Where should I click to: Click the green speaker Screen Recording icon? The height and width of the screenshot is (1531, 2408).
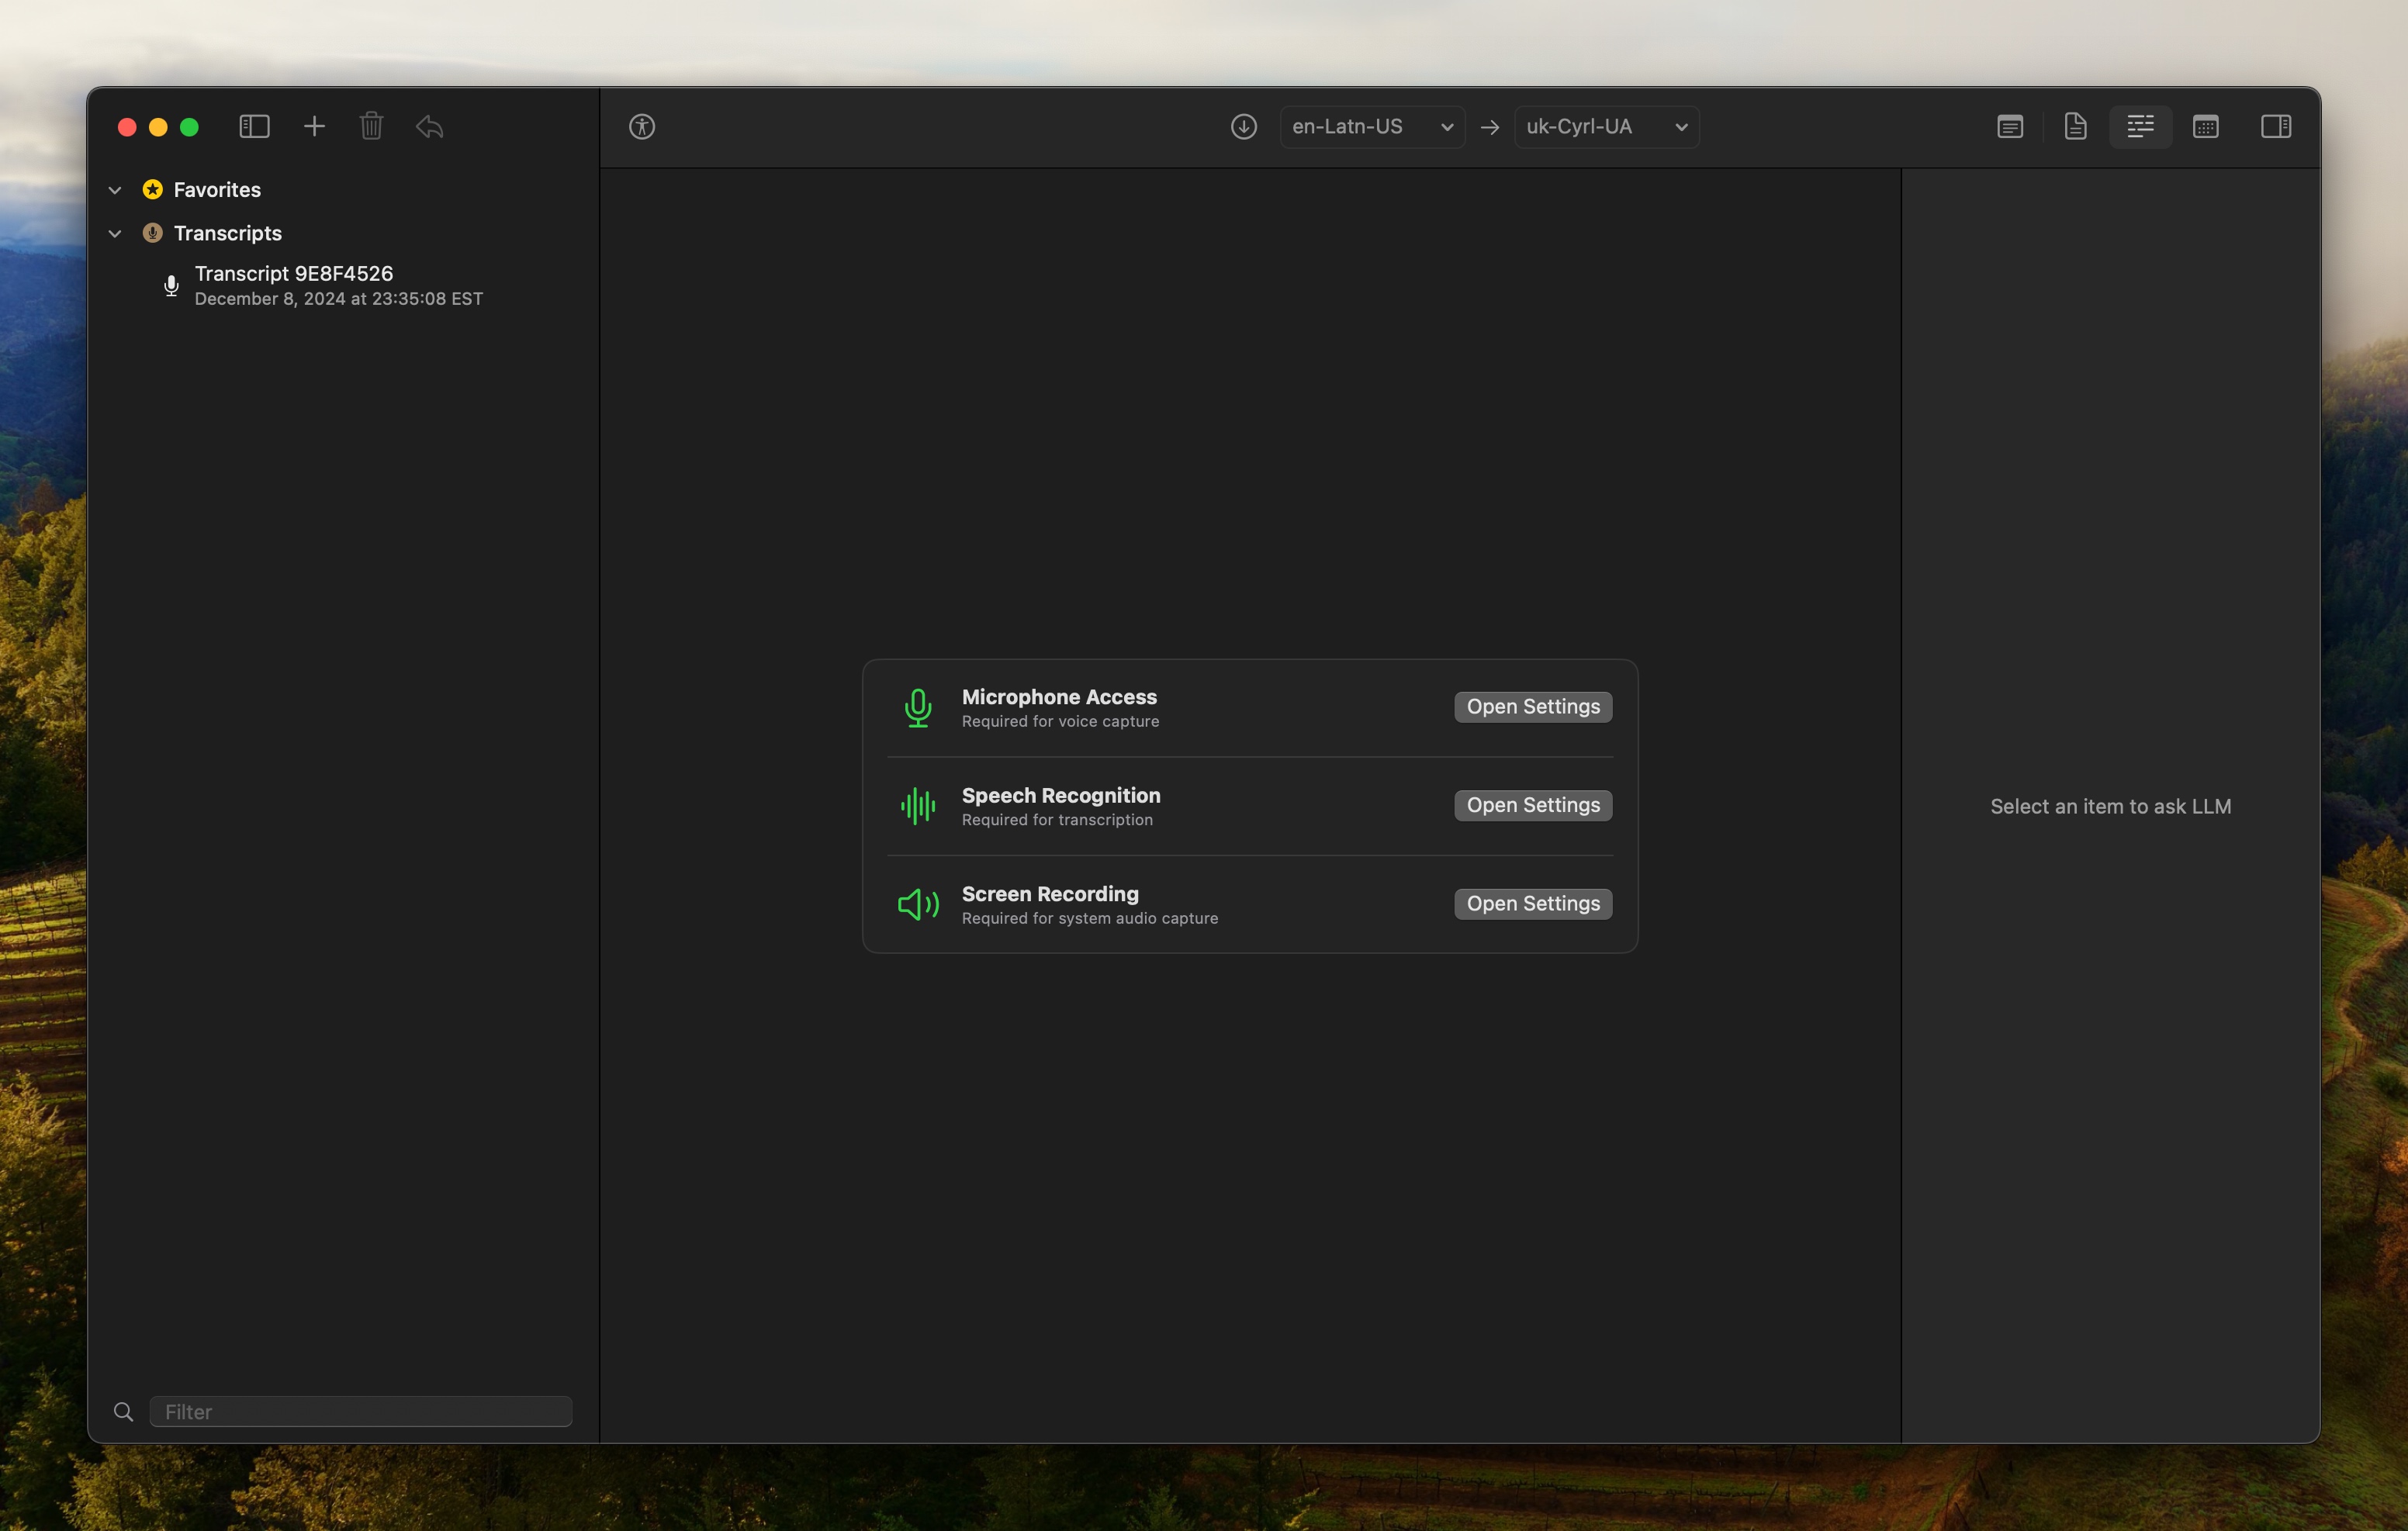click(x=917, y=904)
